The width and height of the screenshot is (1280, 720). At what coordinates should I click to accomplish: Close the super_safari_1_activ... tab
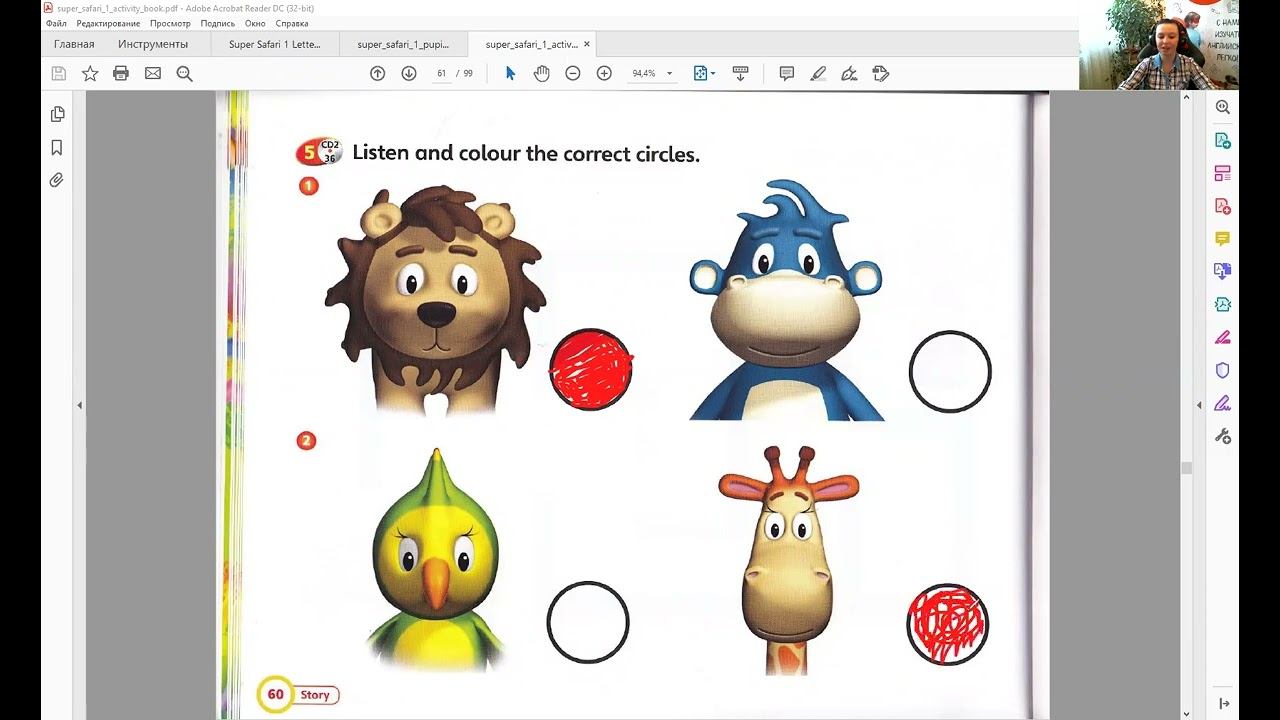[587, 44]
